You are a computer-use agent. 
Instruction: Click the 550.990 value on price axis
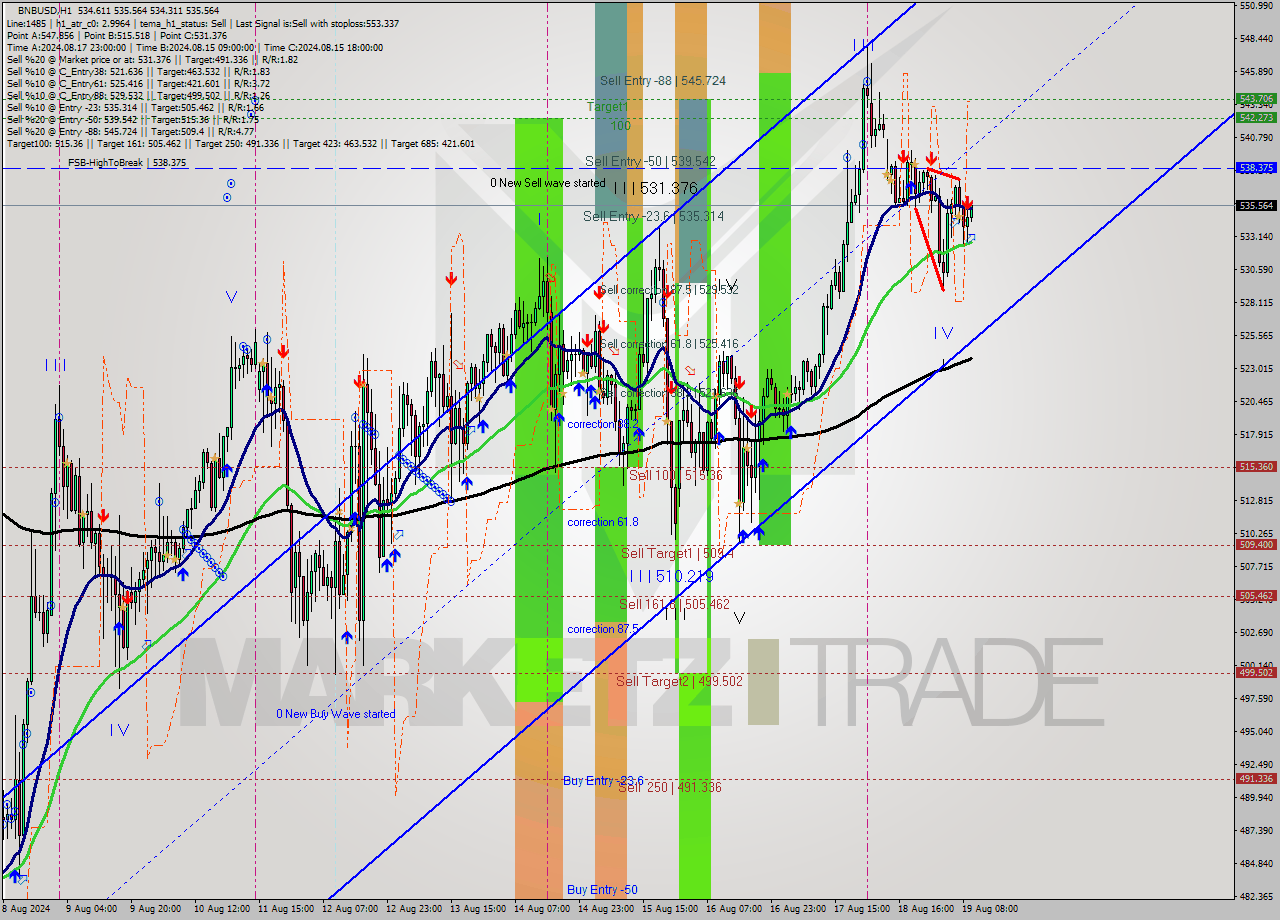tap(1256, 6)
